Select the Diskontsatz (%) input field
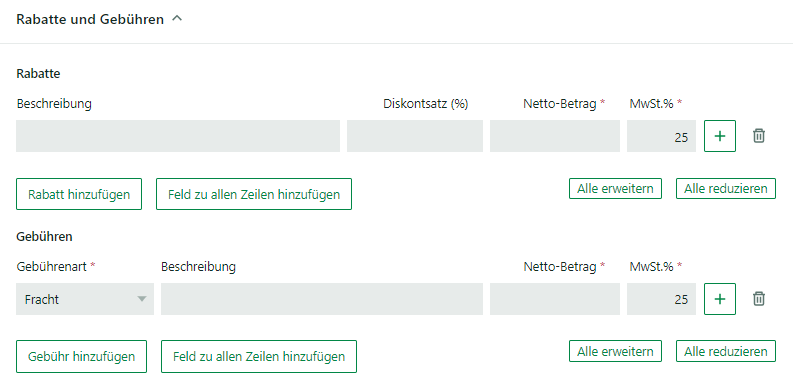The height and width of the screenshot is (388, 793). pos(415,136)
